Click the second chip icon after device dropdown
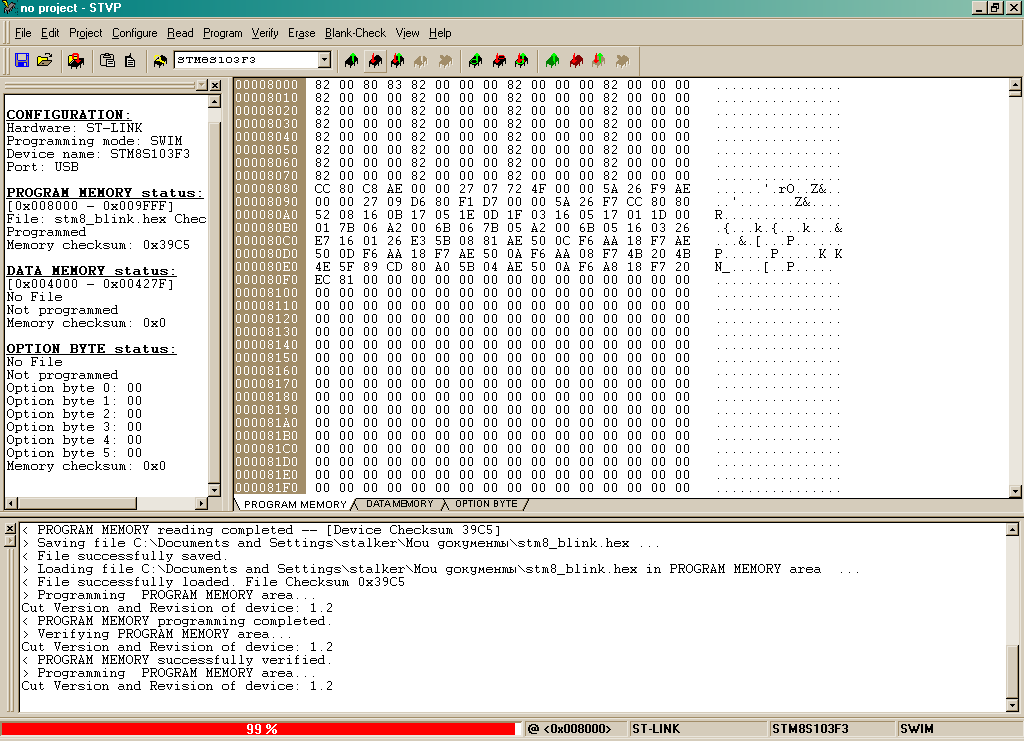This screenshot has width=1024, height=741. pos(375,60)
